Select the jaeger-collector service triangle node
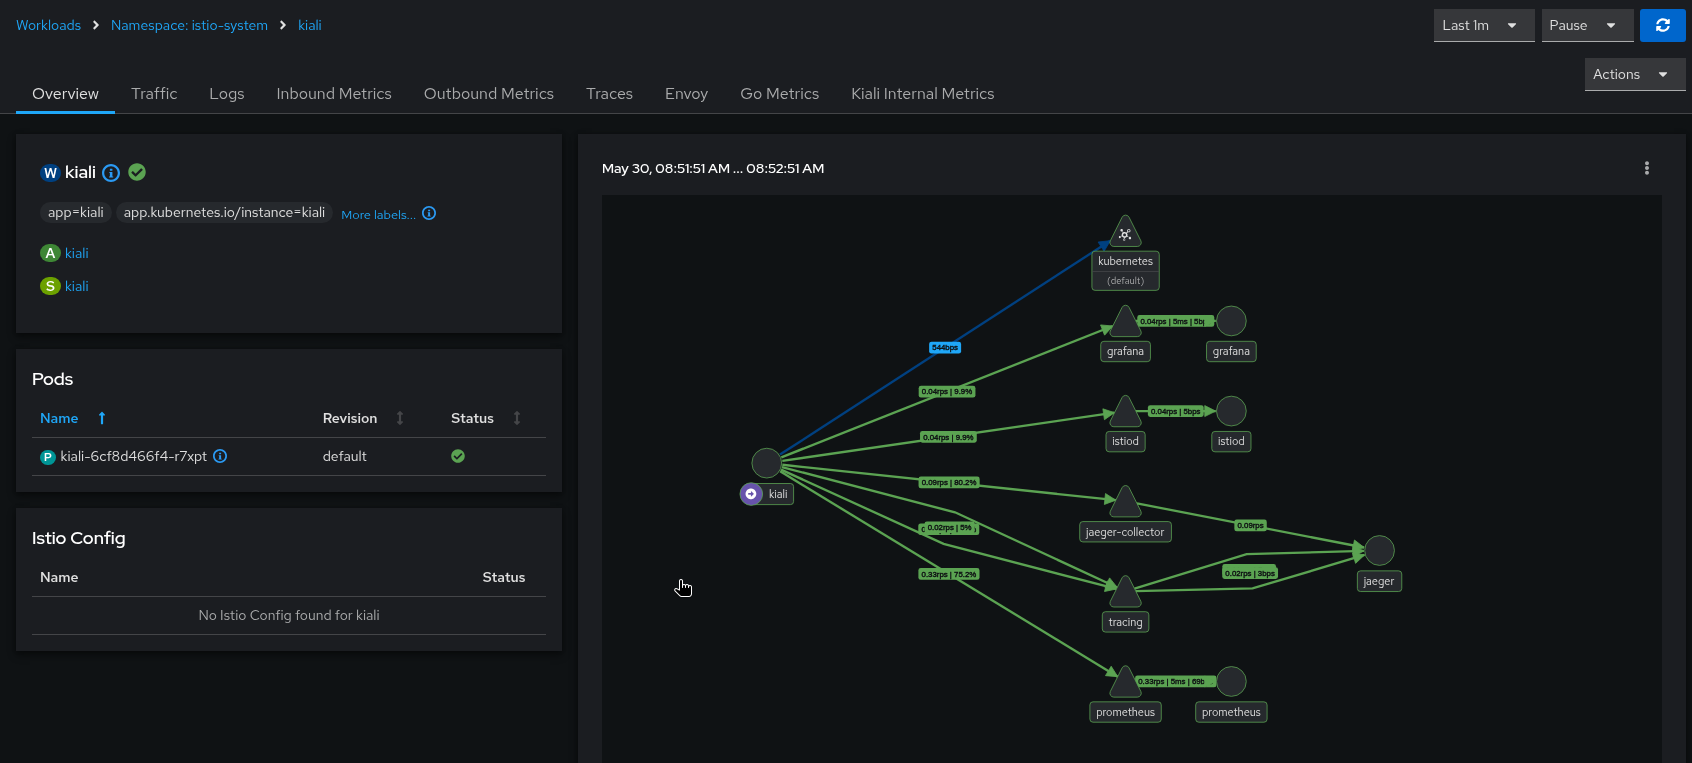The height and width of the screenshot is (763, 1692). click(1125, 502)
